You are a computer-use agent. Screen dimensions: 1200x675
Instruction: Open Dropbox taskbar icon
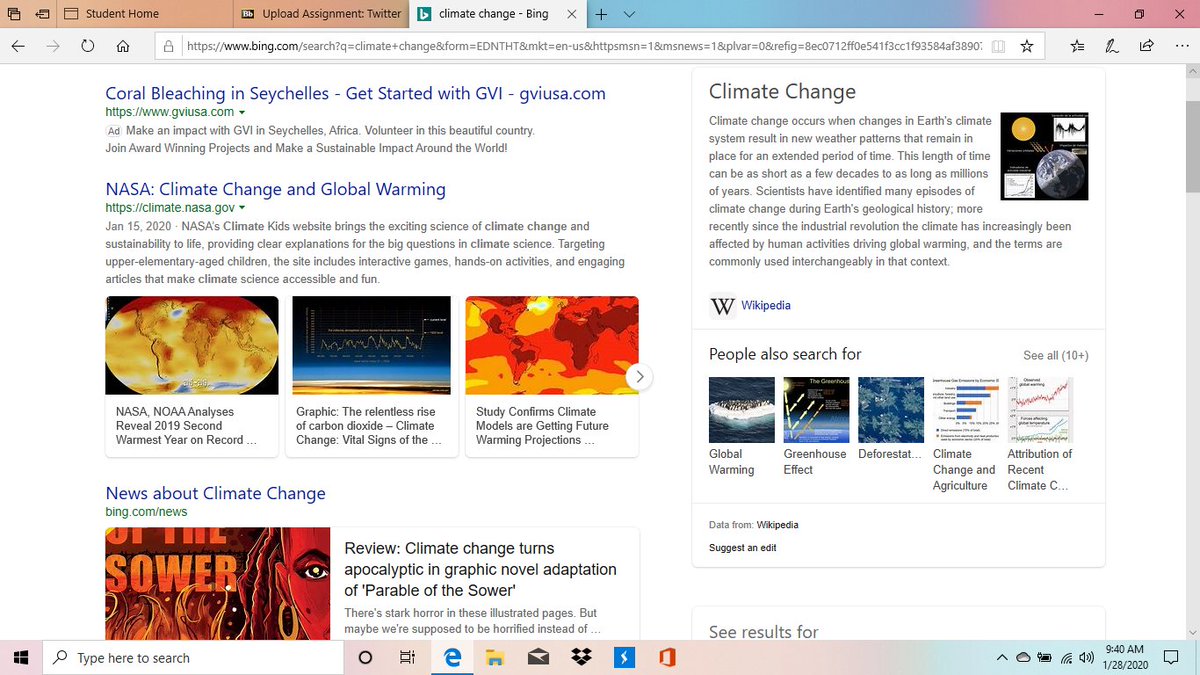tap(581, 657)
